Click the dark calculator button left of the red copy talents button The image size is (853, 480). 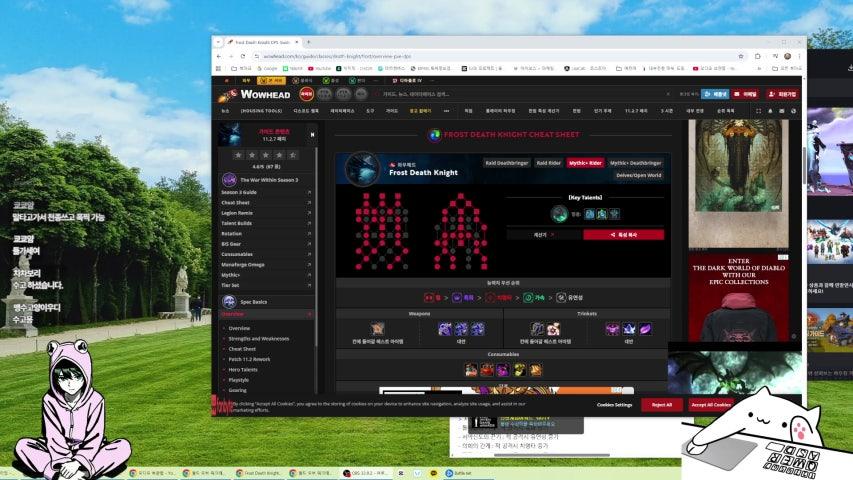click(544, 235)
